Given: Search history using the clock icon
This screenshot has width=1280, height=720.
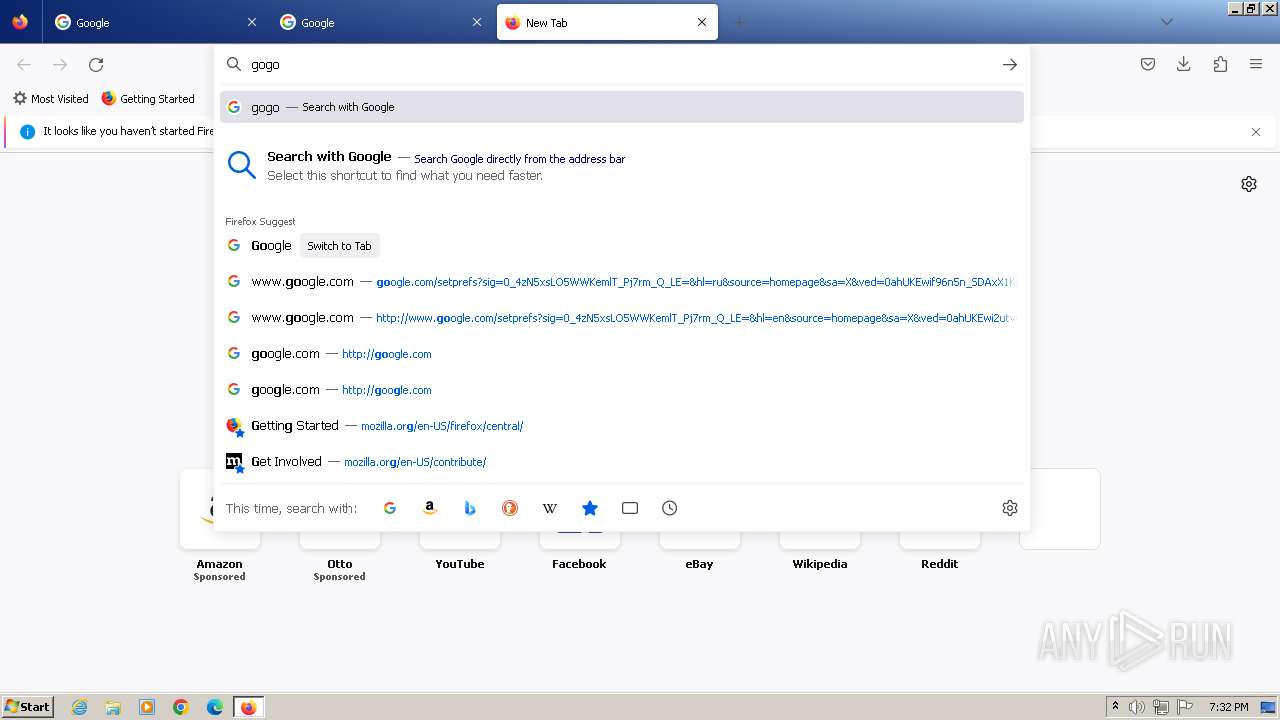Looking at the screenshot, I should click(x=670, y=508).
